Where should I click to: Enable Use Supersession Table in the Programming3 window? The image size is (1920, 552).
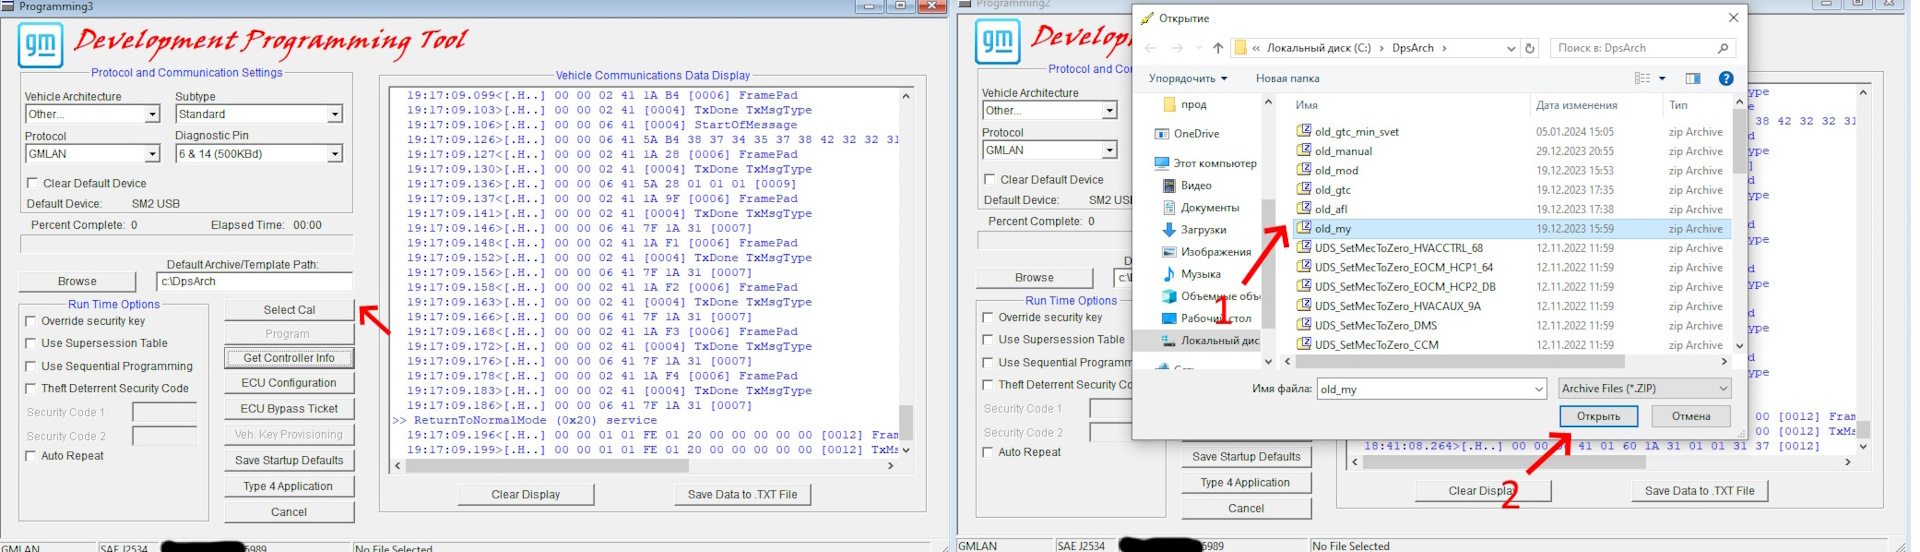pos(30,343)
